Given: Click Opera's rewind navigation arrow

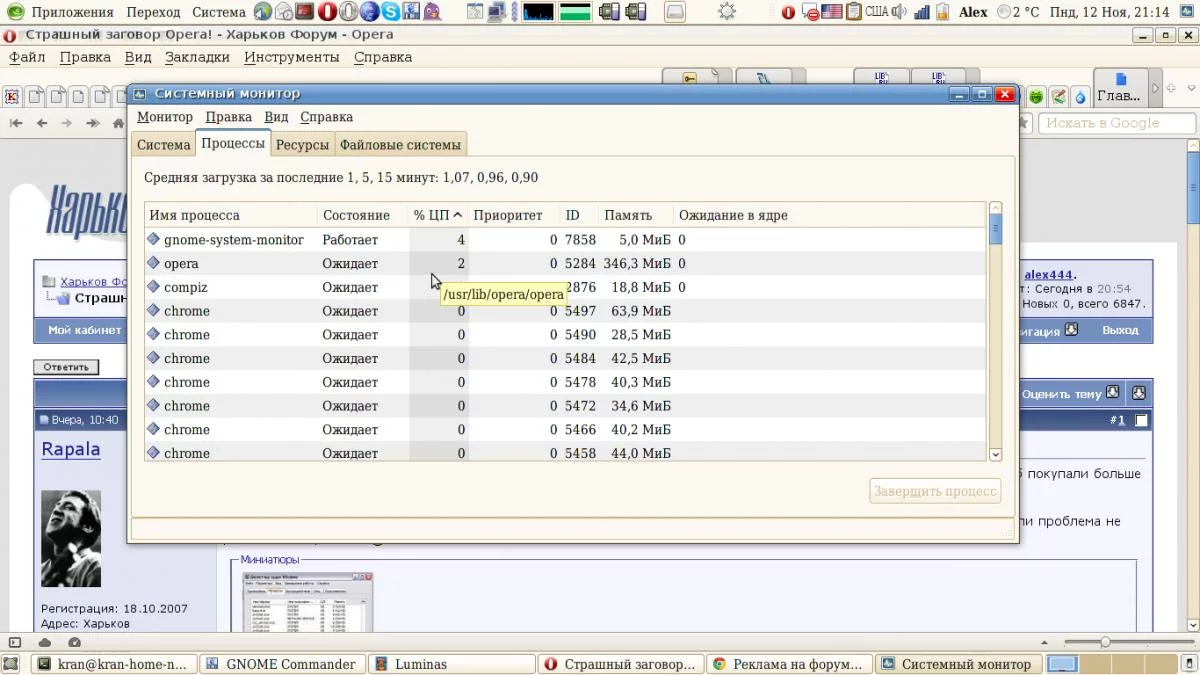Looking at the screenshot, I should (x=16, y=123).
